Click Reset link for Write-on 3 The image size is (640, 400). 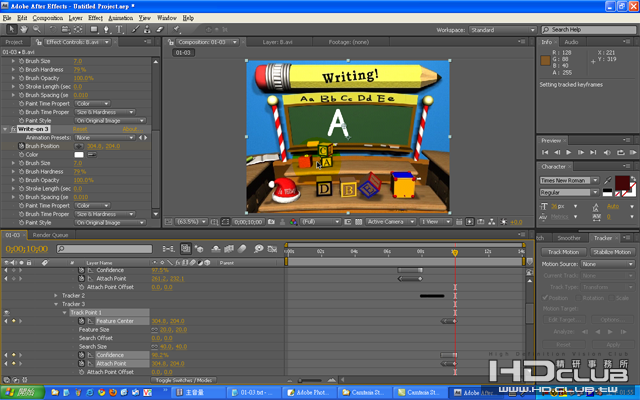[x=80, y=129]
